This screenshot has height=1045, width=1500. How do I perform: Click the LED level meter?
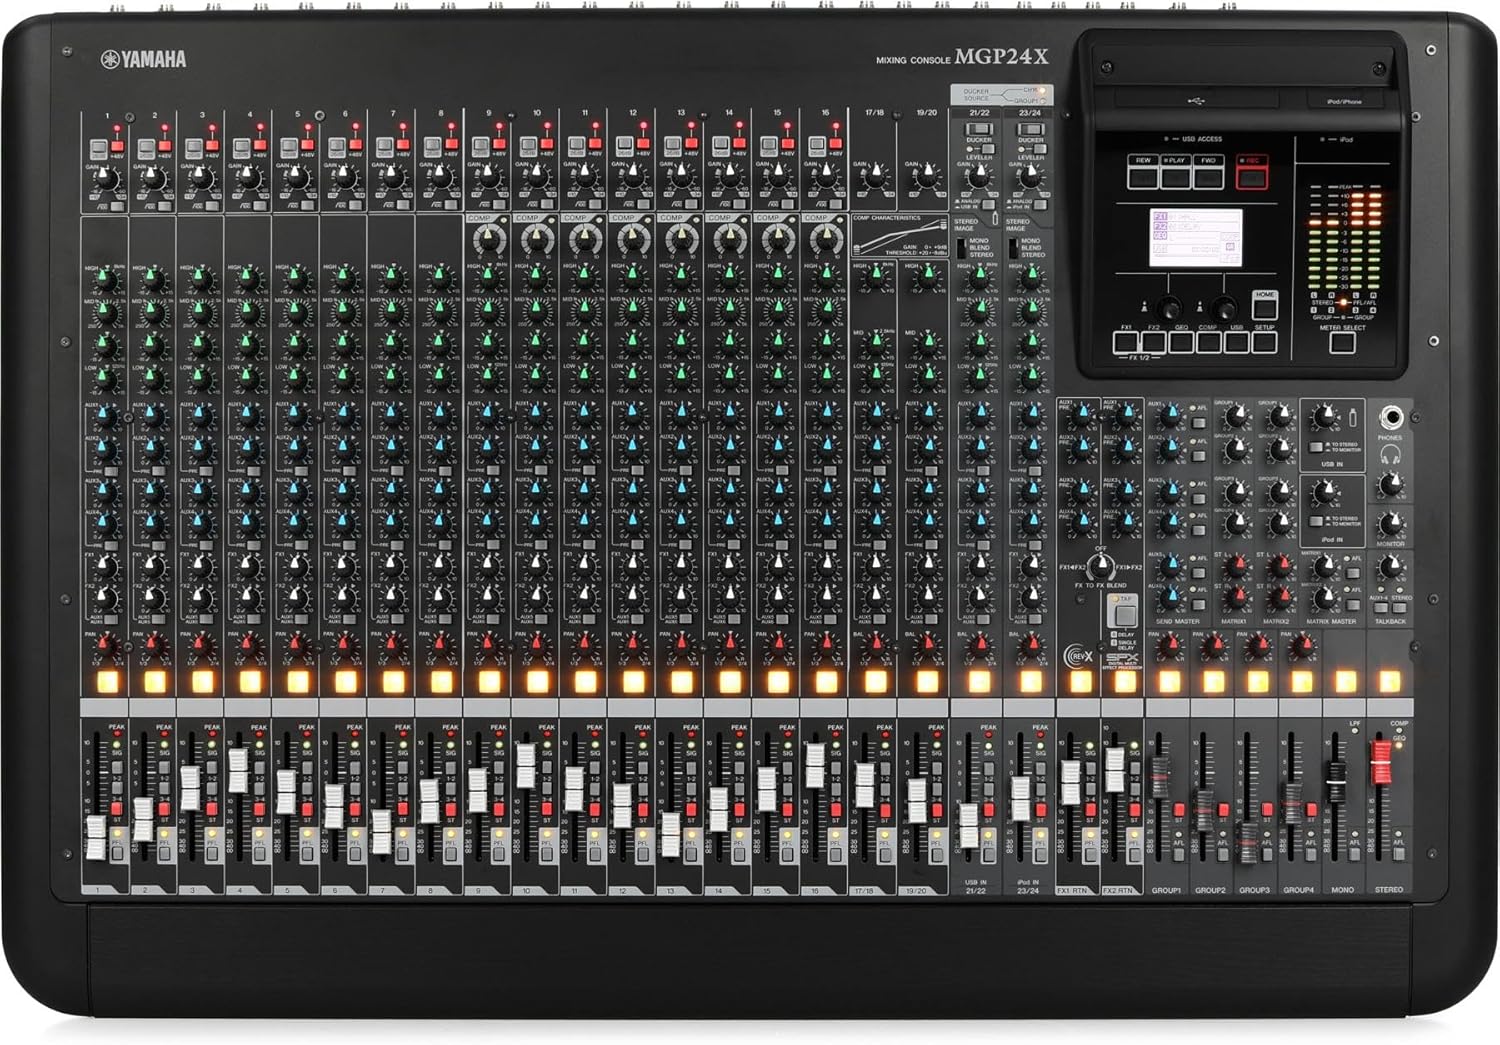pyautogui.click(x=1344, y=239)
